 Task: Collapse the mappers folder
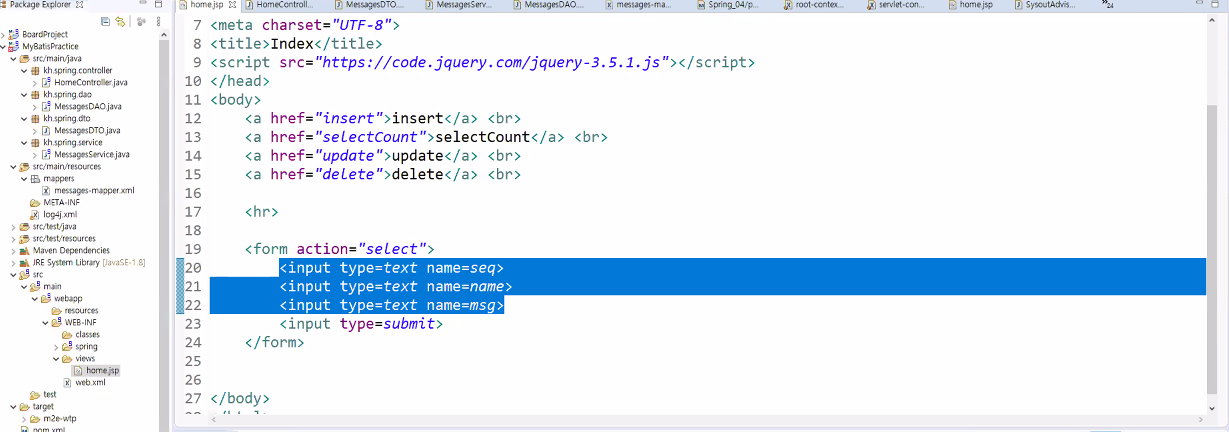pos(24,178)
